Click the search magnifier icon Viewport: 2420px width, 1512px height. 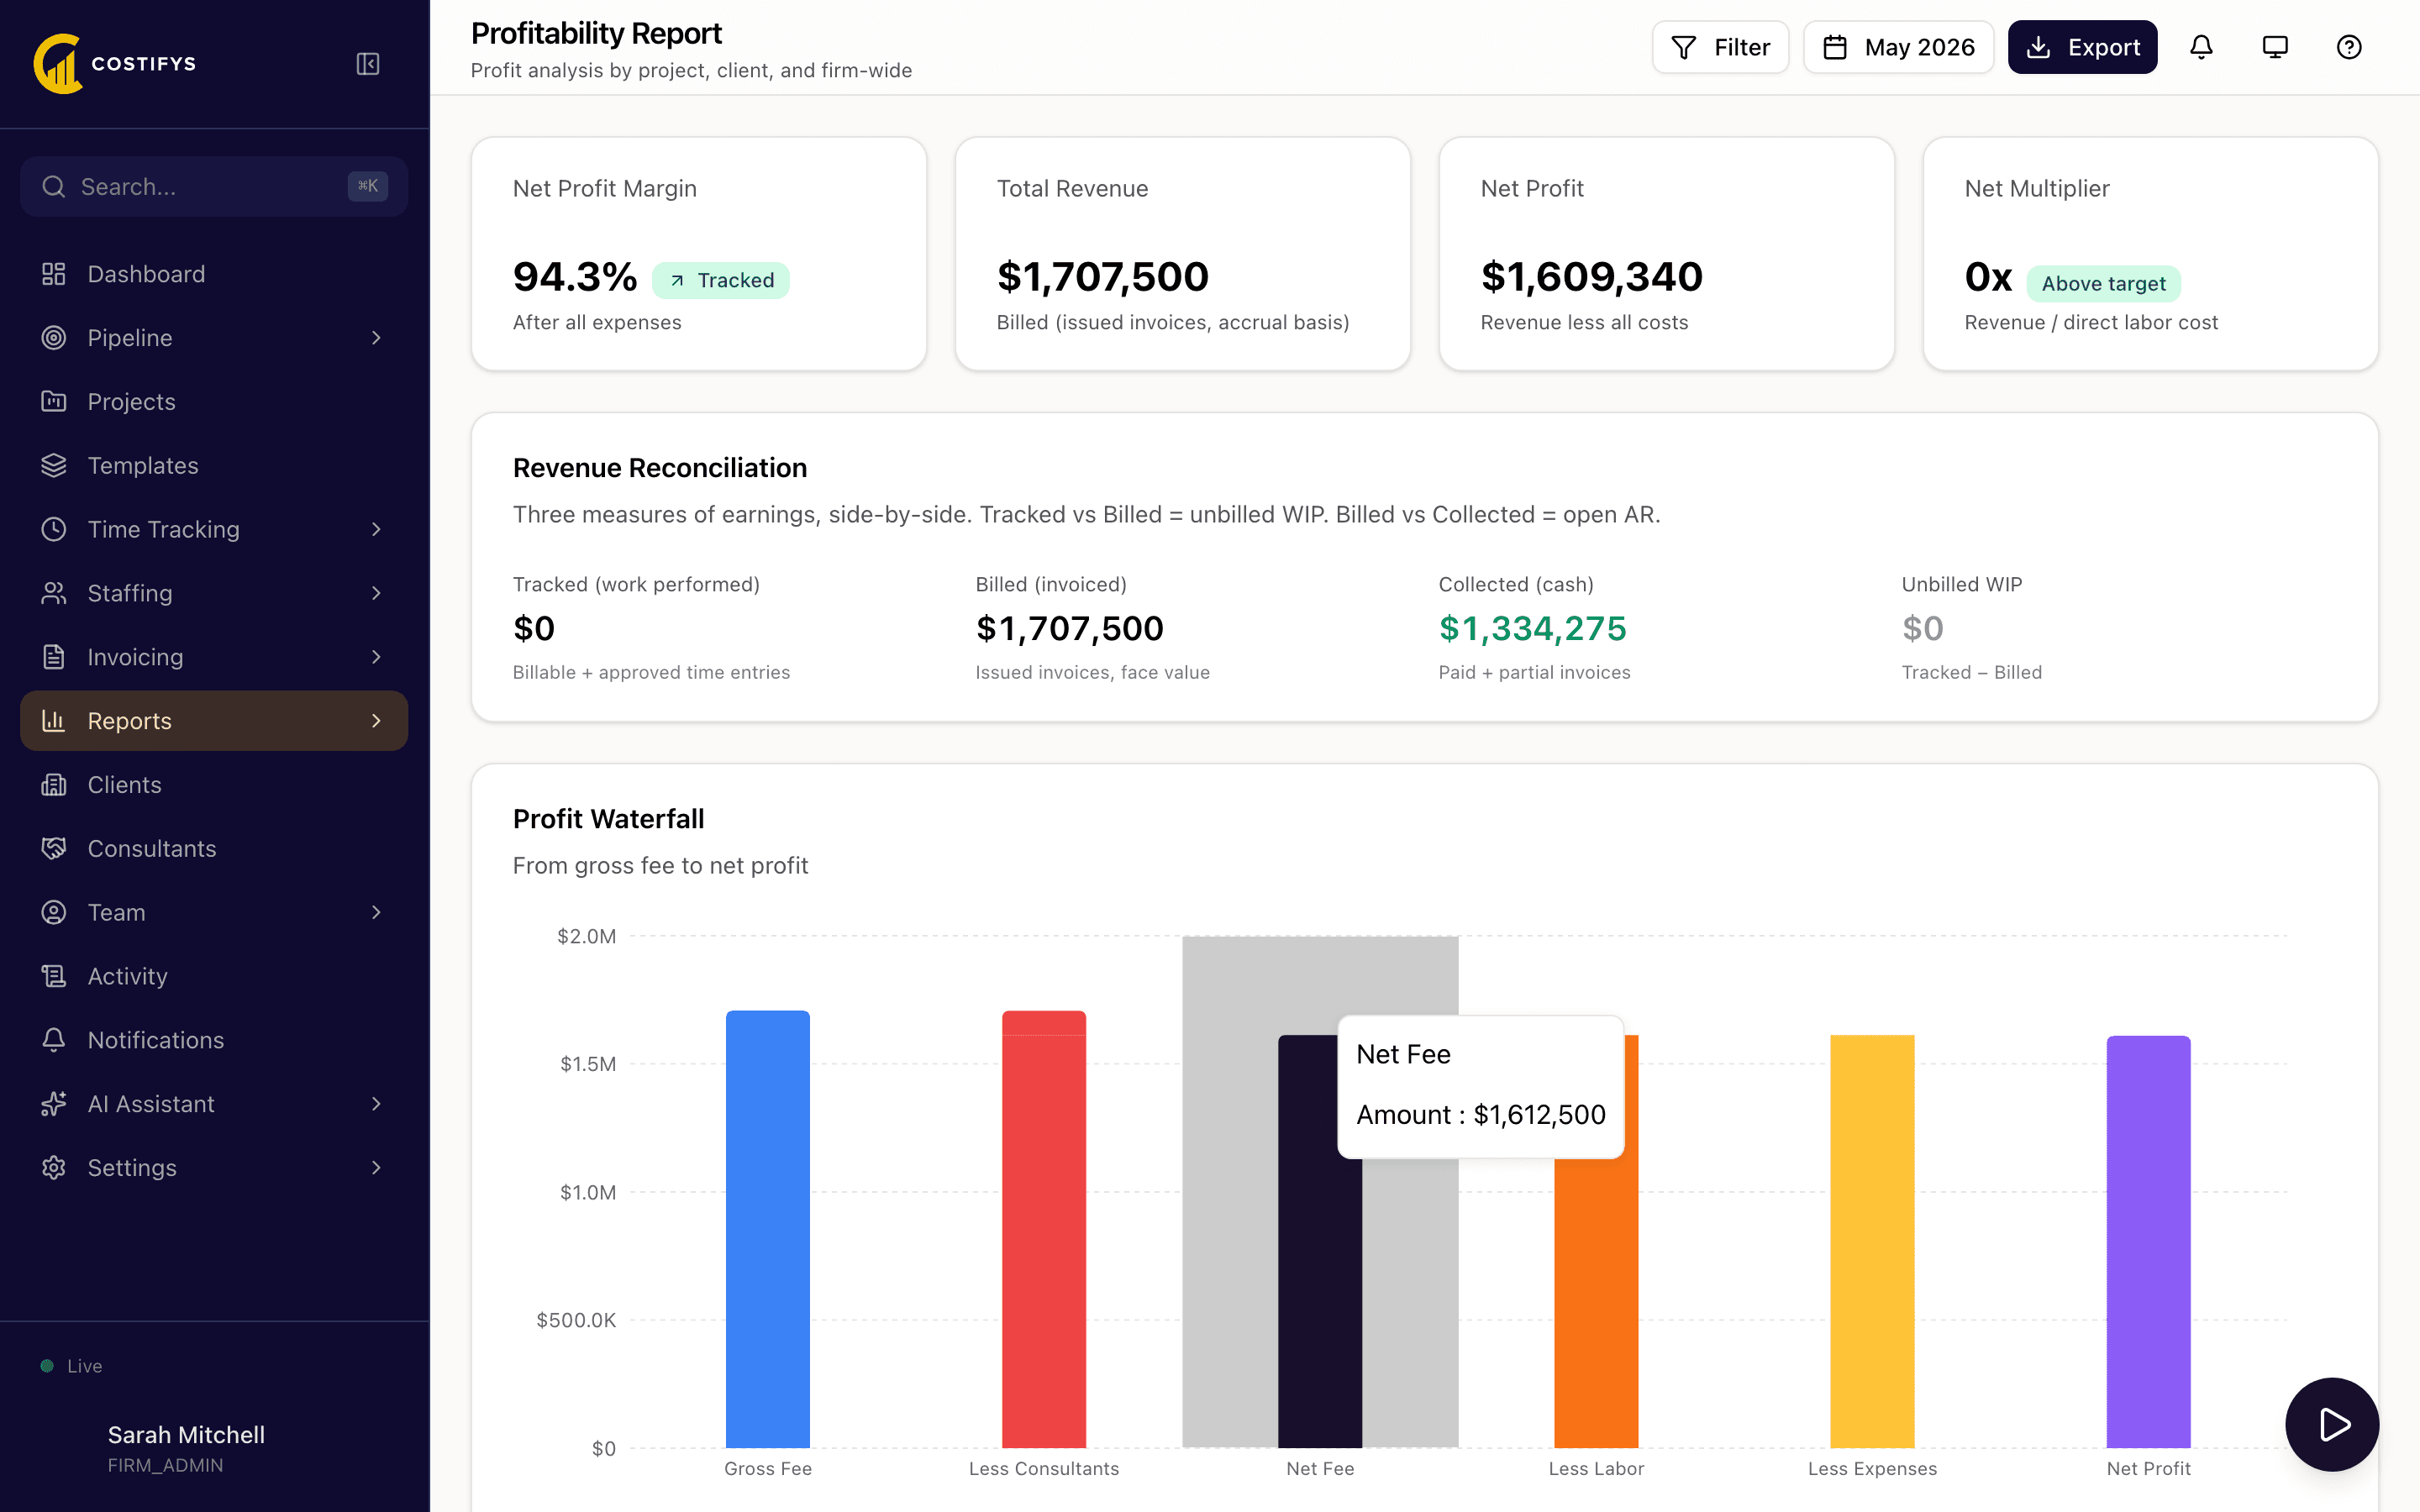pos(54,187)
